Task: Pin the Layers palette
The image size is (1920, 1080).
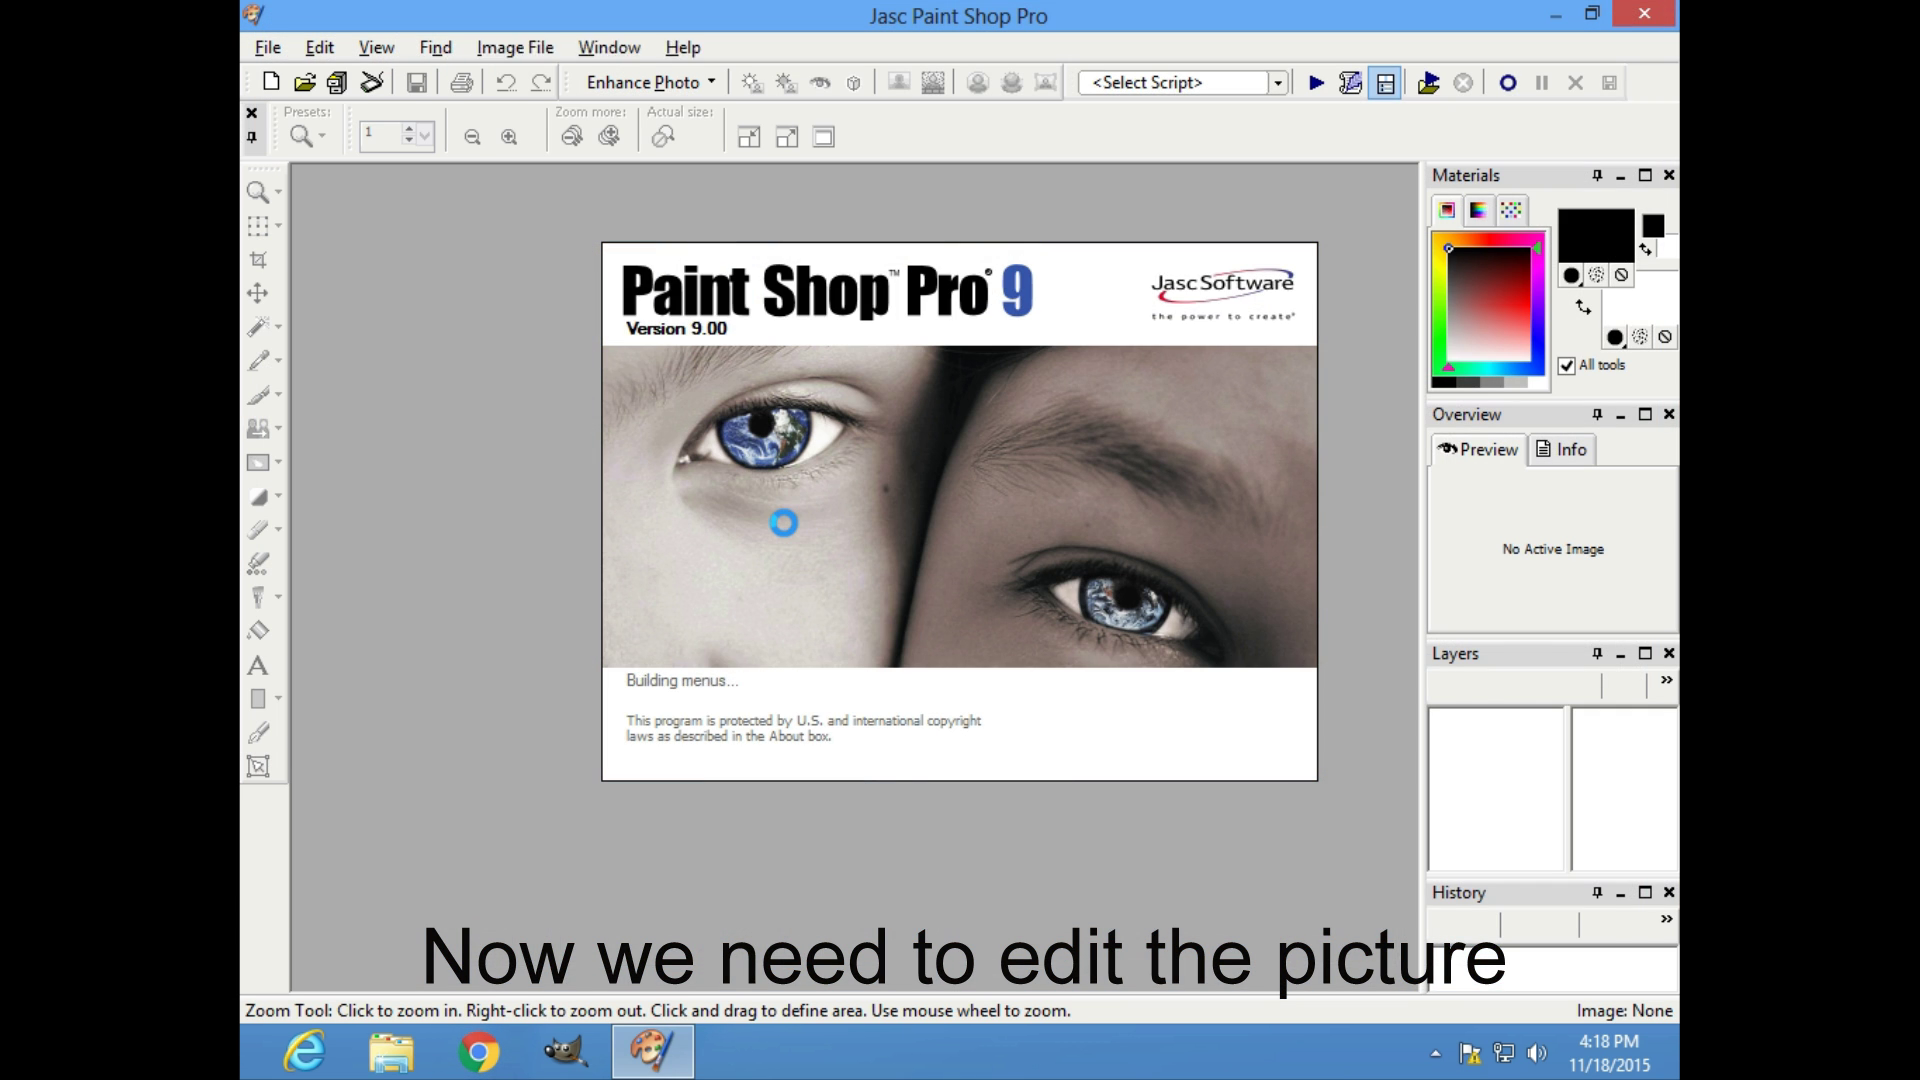Action: click(1597, 653)
